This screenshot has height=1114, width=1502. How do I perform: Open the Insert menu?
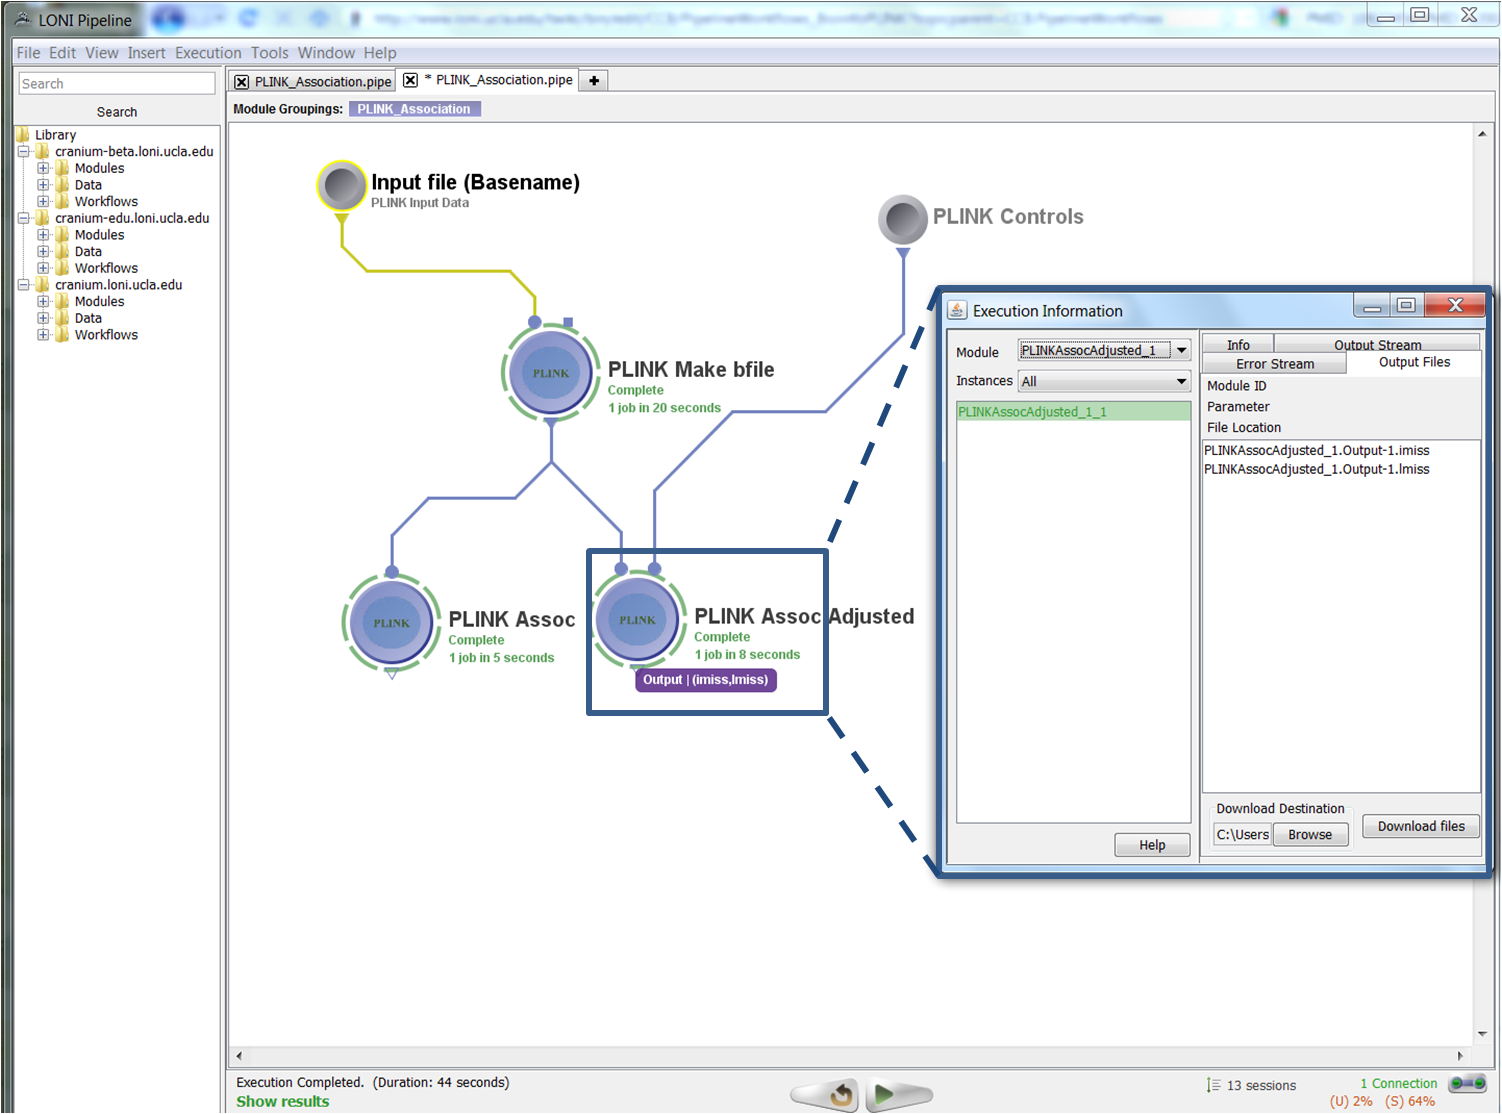(x=146, y=53)
